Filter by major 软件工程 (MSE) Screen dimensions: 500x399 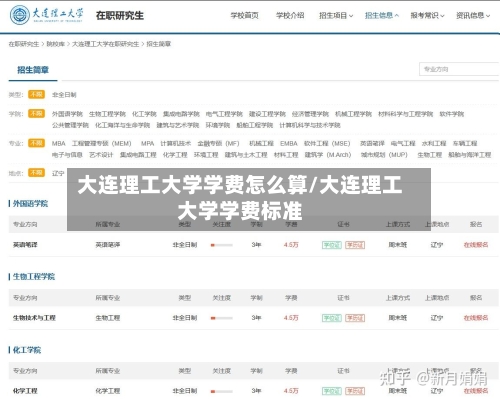point(327,144)
